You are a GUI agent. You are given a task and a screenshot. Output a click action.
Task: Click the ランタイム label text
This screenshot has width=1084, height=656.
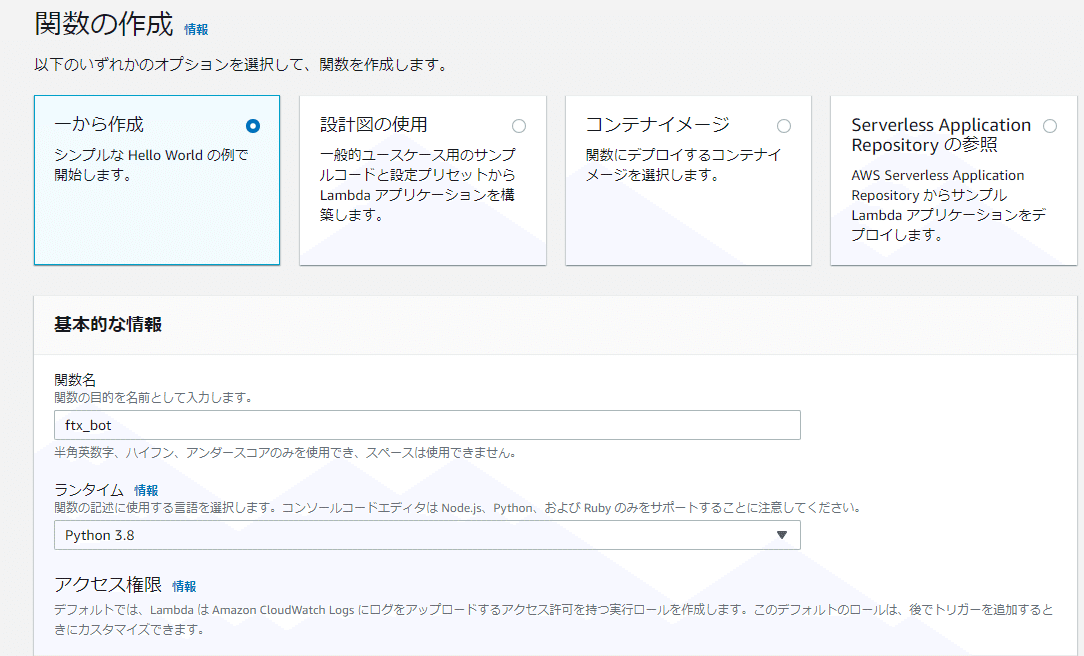click(x=88, y=490)
